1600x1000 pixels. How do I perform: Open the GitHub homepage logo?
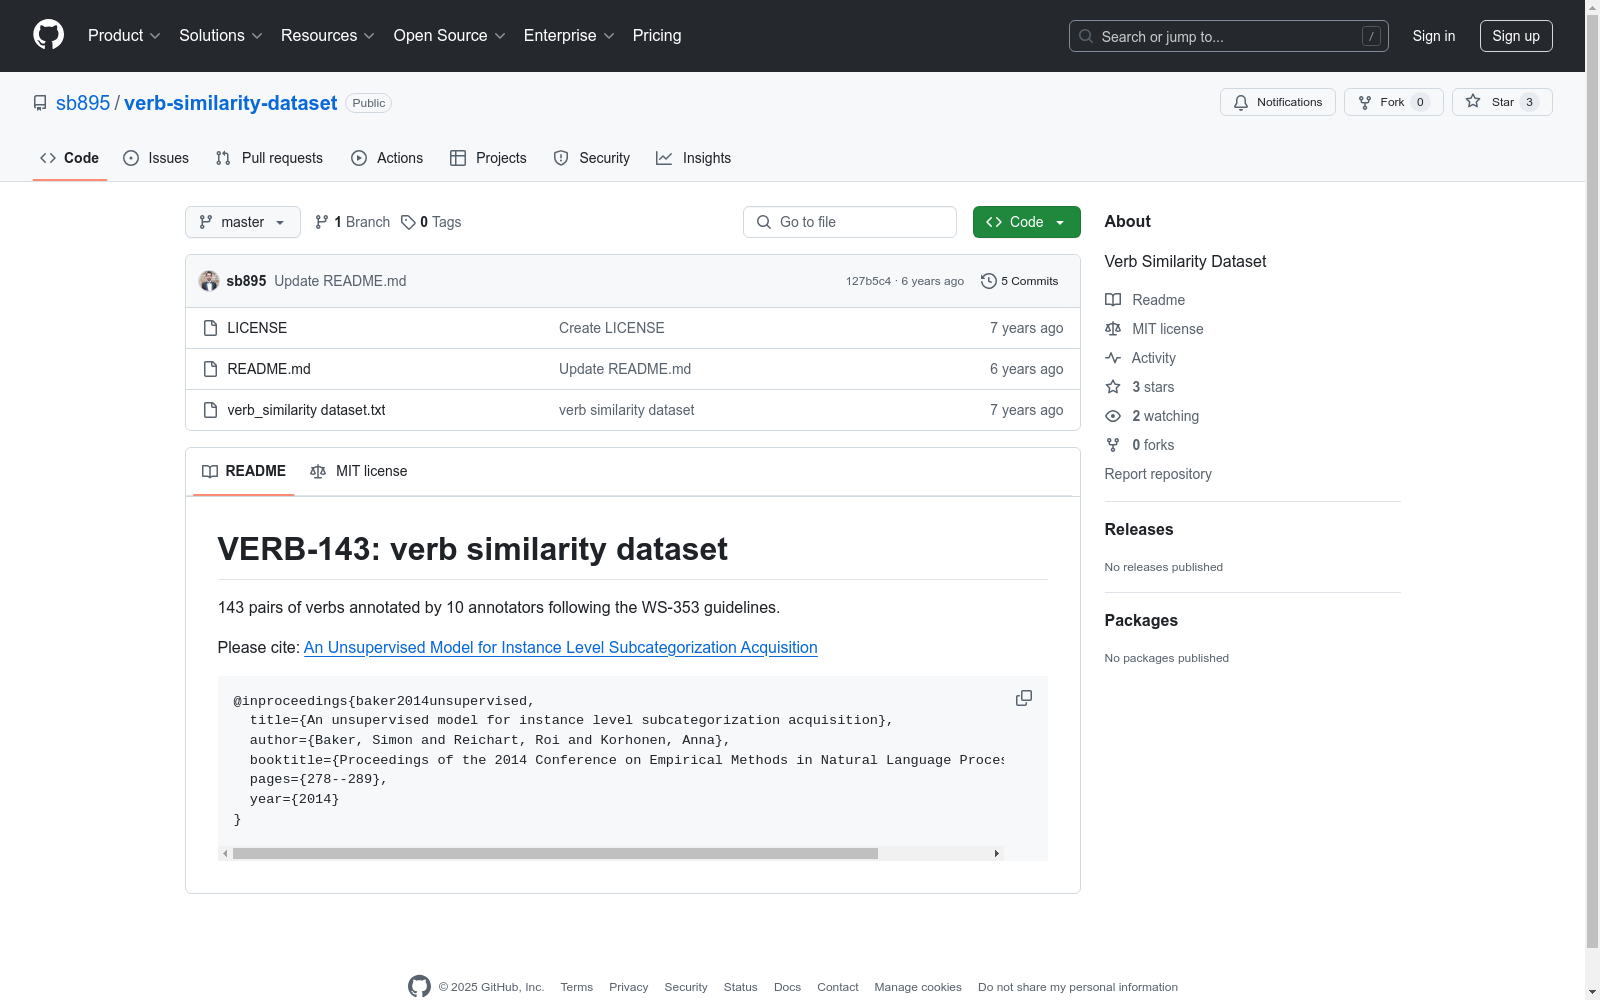click(x=48, y=35)
